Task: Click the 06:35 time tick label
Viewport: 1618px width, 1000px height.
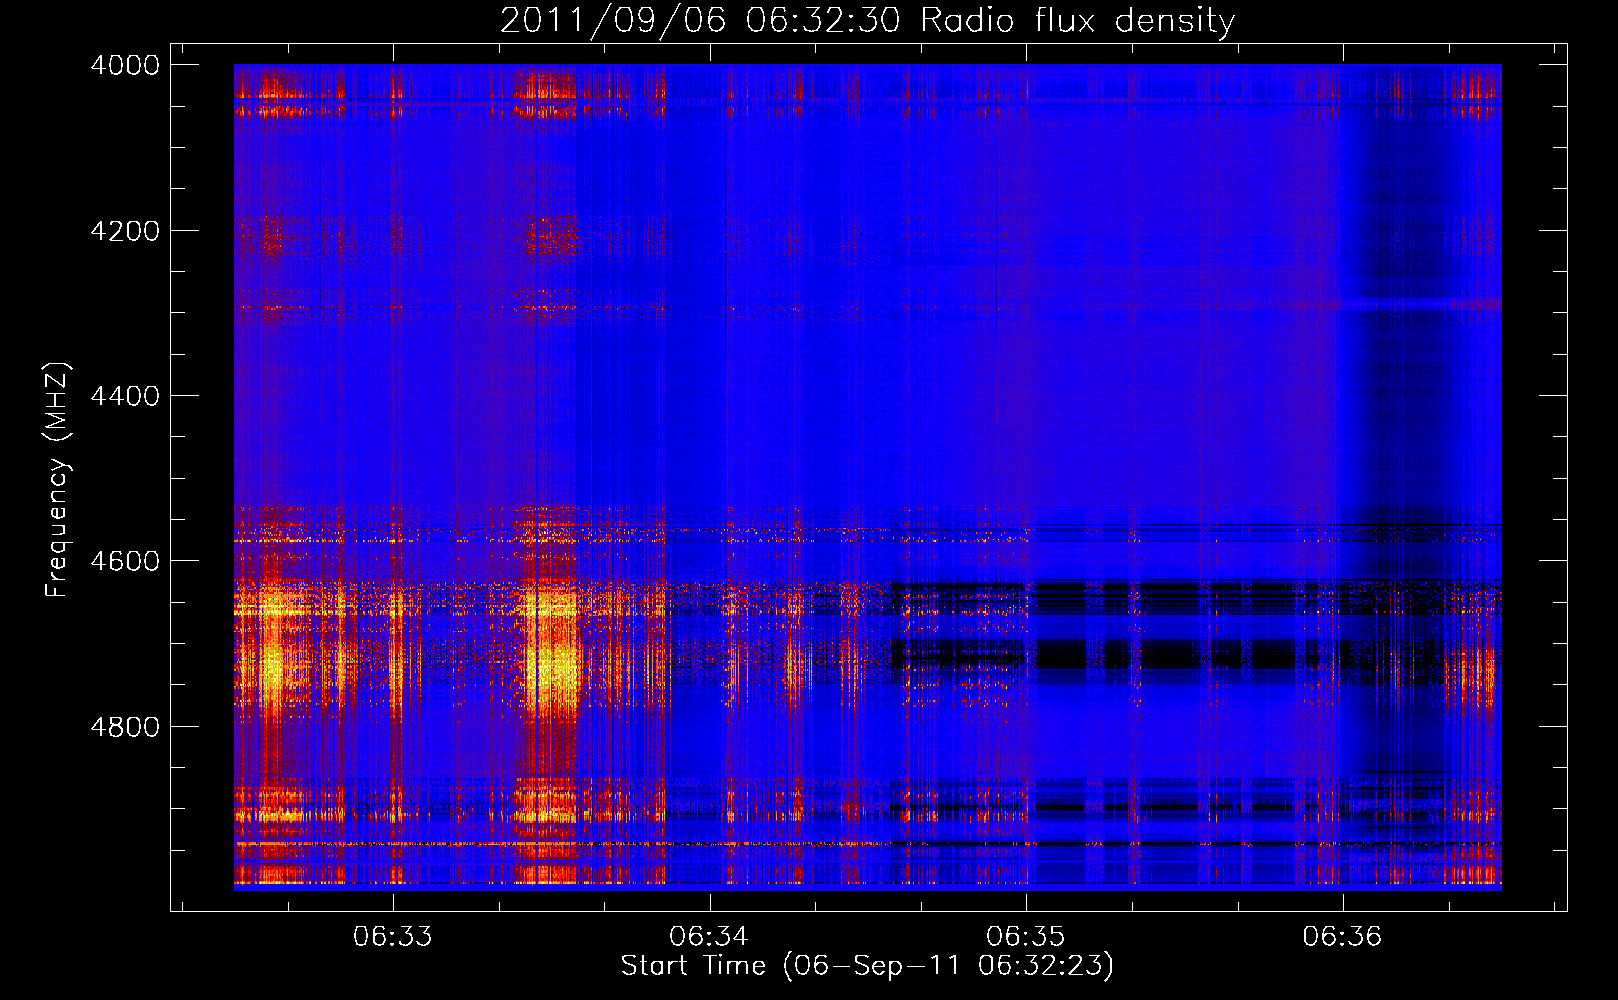Action: point(1026,936)
